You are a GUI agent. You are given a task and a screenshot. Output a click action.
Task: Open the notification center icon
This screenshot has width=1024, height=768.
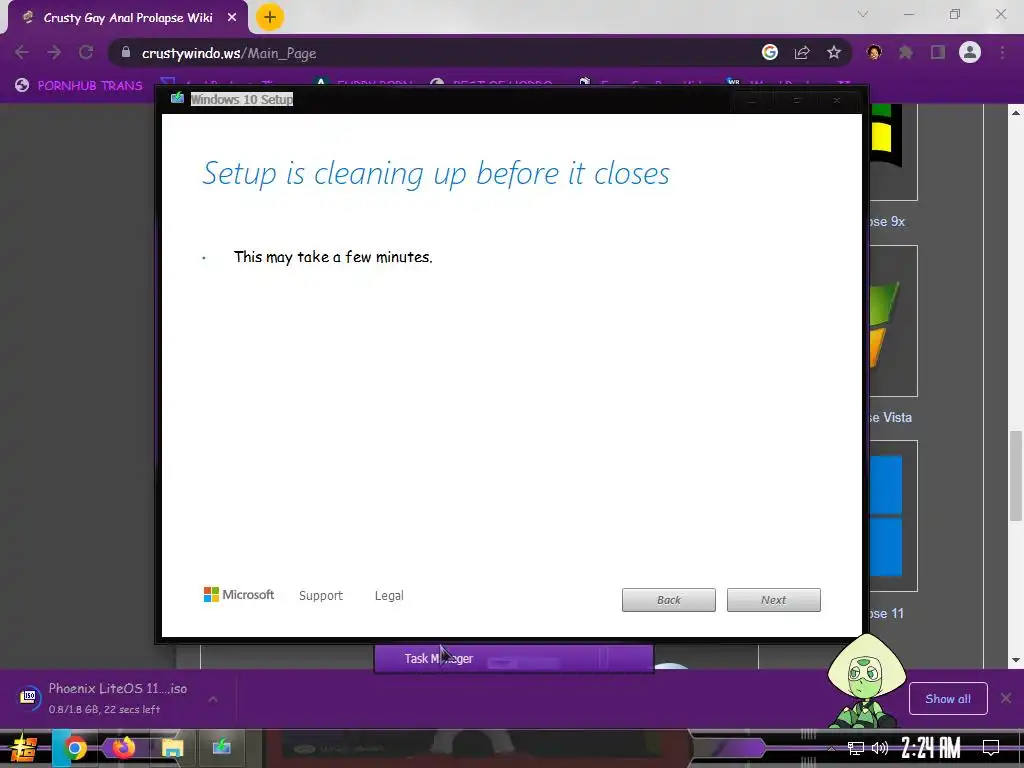point(991,748)
